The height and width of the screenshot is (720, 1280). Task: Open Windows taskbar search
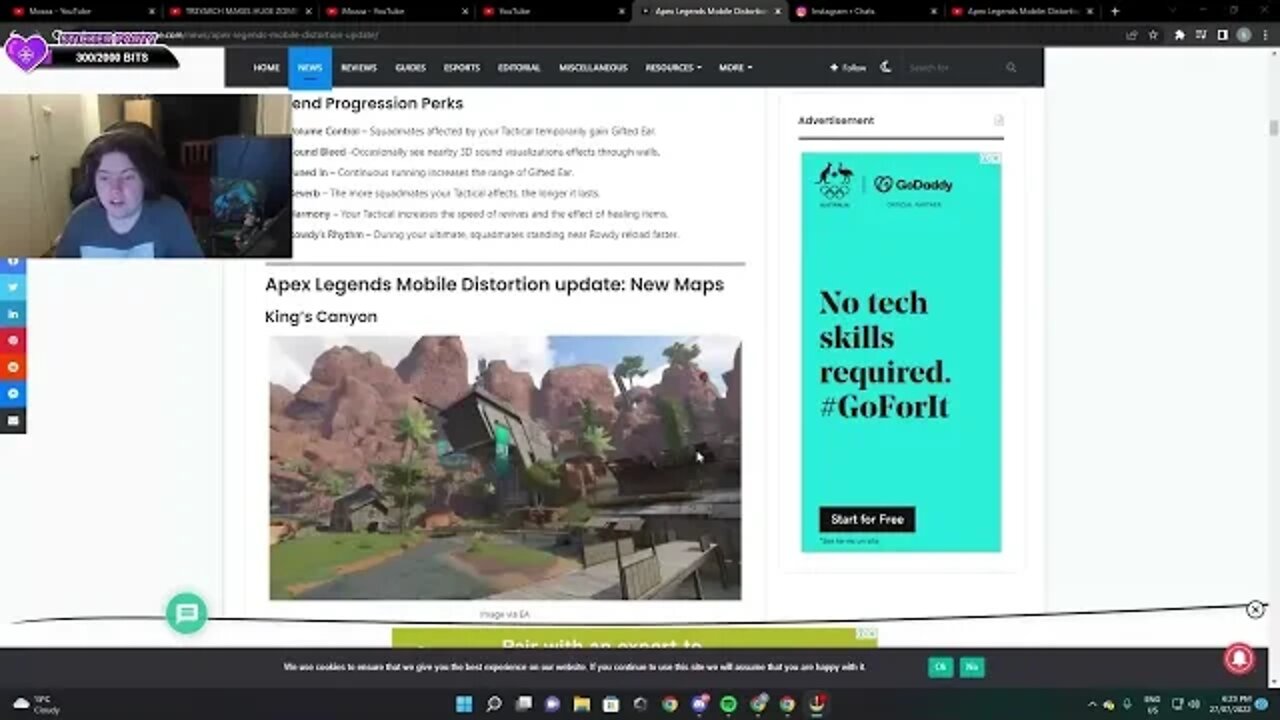pyautogui.click(x=494, y=703)
